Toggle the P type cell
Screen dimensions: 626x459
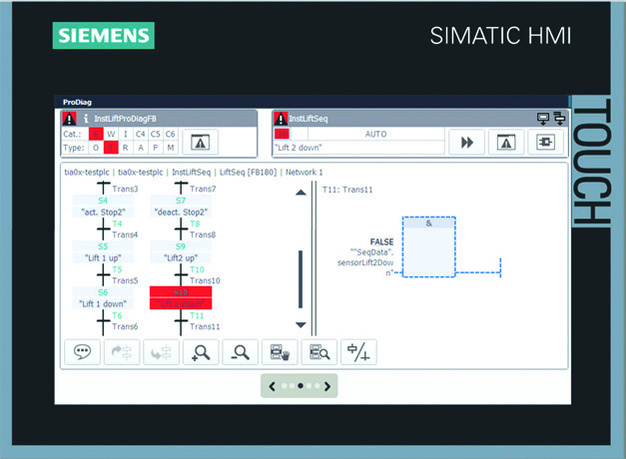155,148
